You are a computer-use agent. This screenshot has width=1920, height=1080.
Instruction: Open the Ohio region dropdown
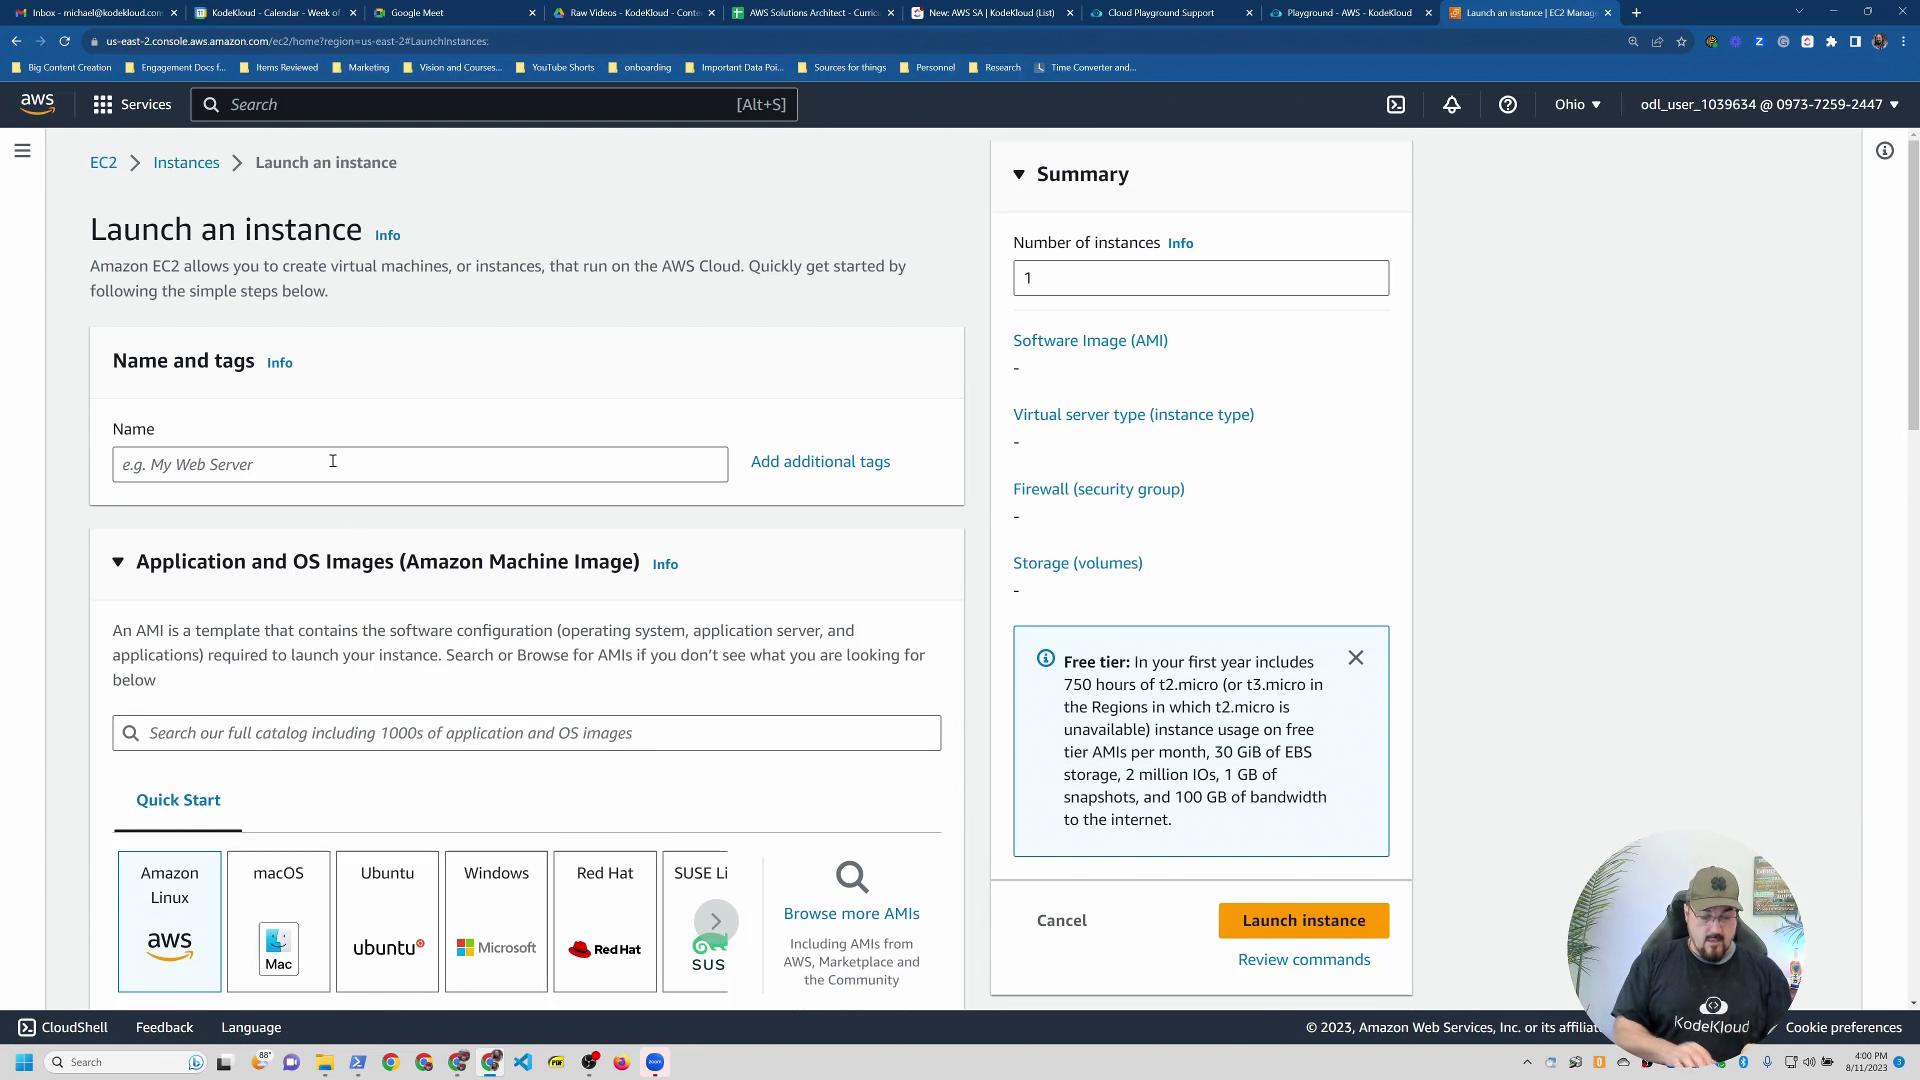coord(1578,104)
